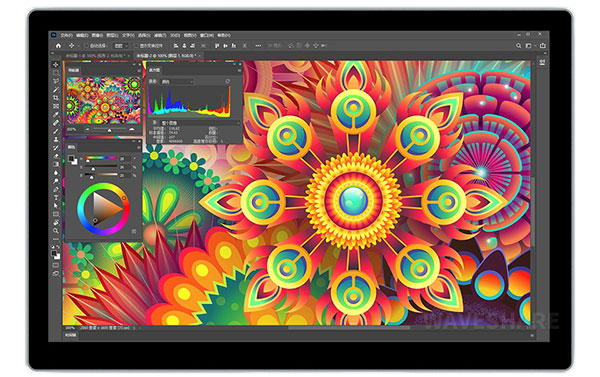This screenshot has height=377, width=600.
Task: Click the Navigator zoom slider
Action: (109, 130)
